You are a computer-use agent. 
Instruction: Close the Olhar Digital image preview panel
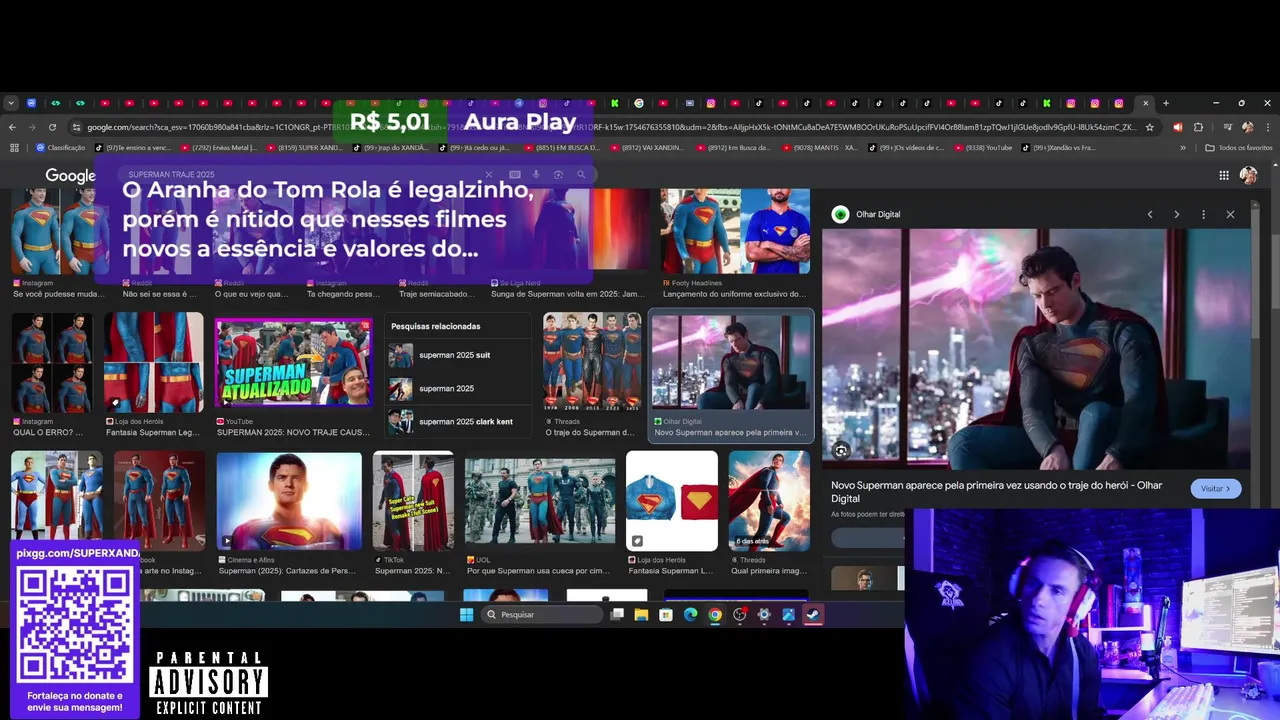pos(1230,214)
